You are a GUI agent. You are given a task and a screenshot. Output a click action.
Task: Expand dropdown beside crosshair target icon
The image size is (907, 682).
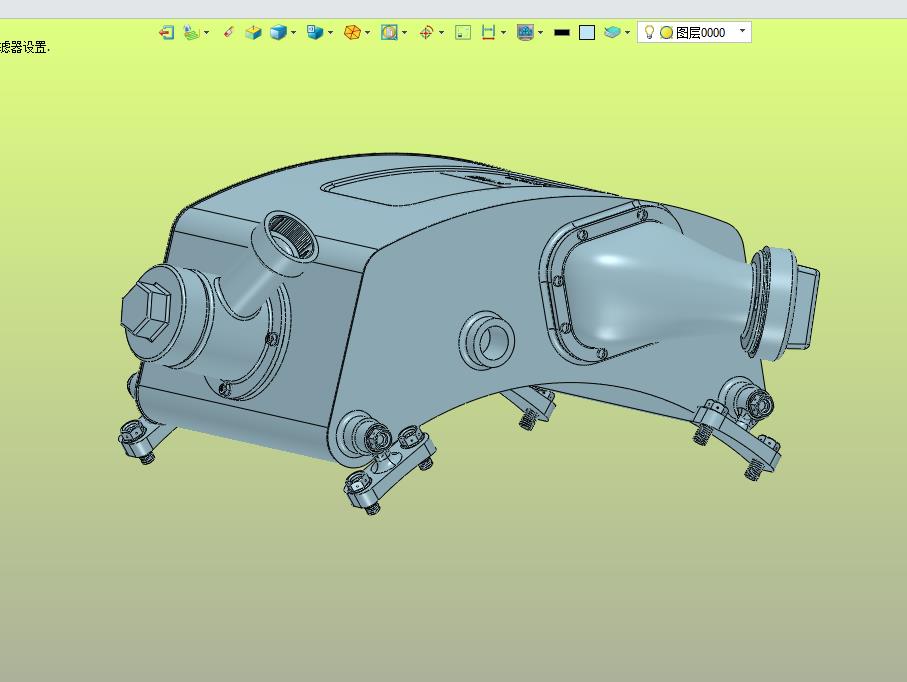pyautogui.click(x=441, y=32)
